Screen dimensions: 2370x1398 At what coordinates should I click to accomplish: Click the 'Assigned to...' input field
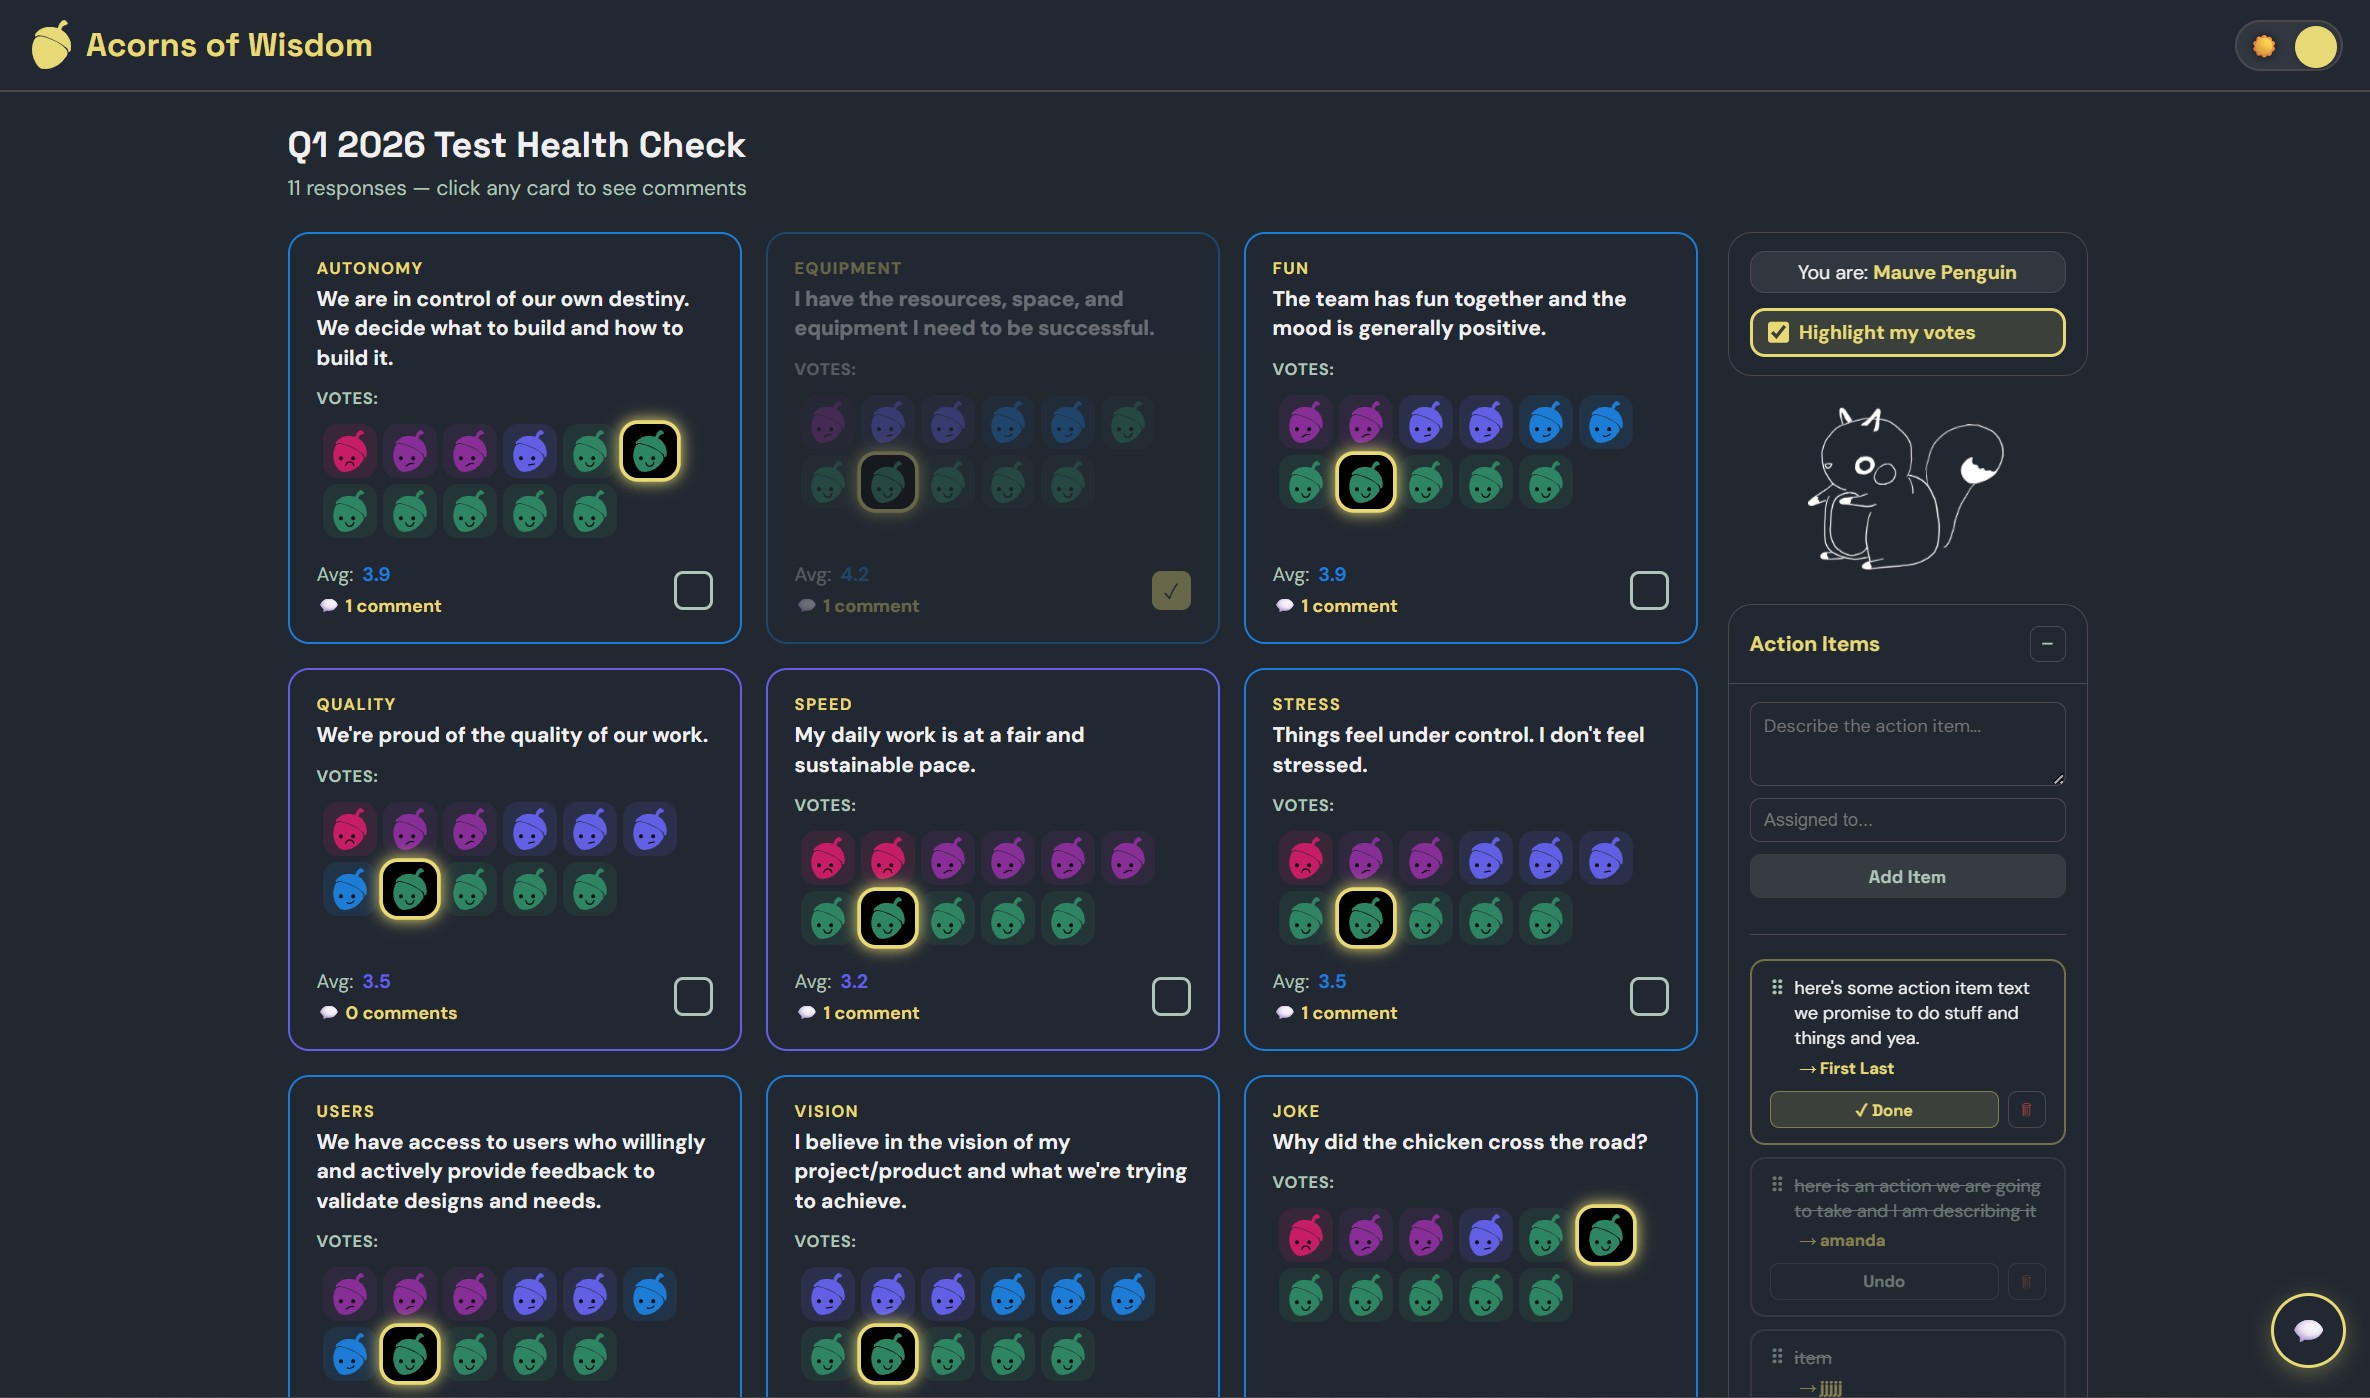[x=1907, y=820]
